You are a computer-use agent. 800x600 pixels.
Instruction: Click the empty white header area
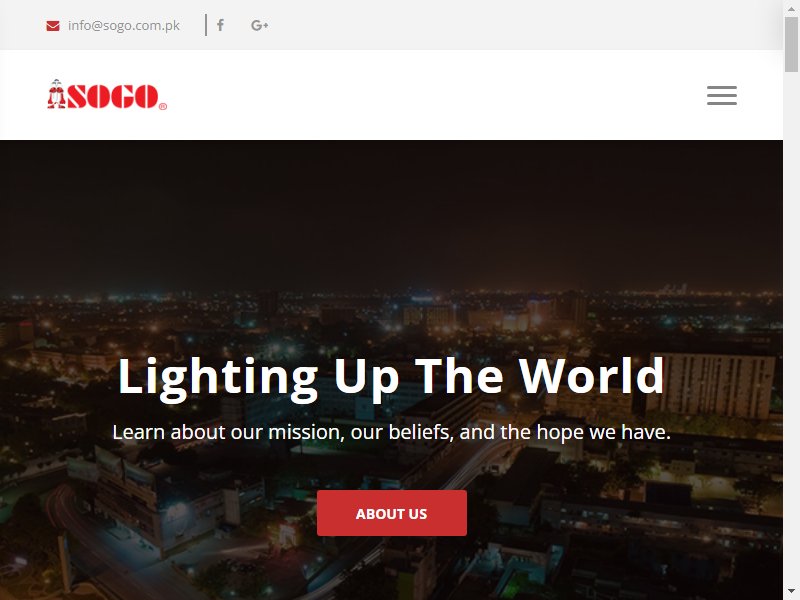point(434,95)
